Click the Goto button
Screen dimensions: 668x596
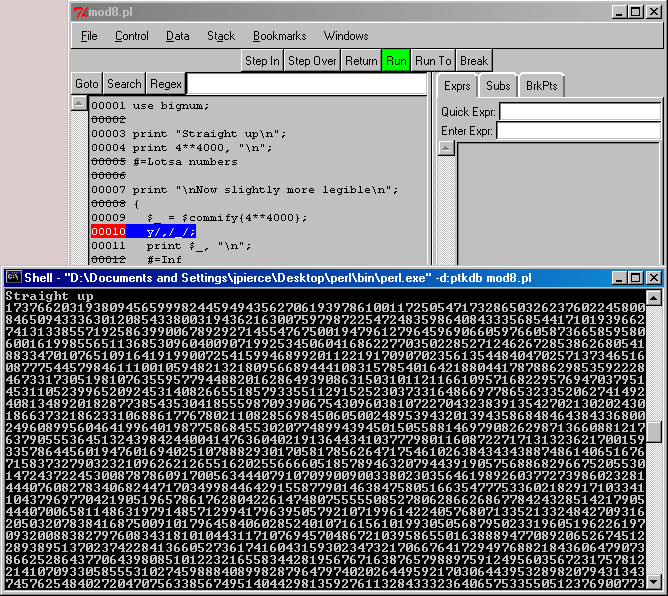(x=87, y=84)
